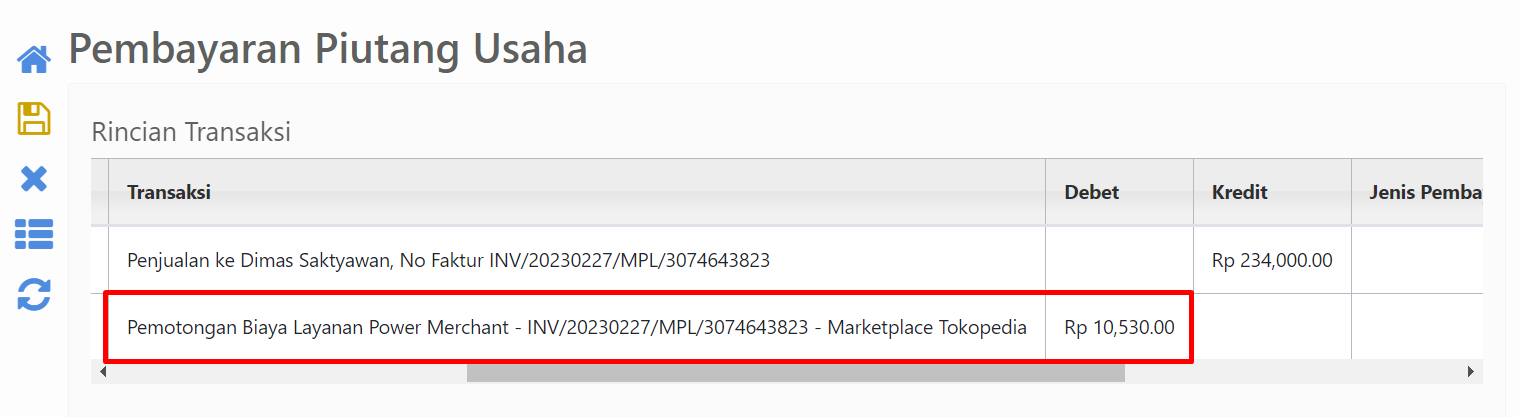
Task: Click the Rincian Transaksi section heading
Action: tap(191, 131)
